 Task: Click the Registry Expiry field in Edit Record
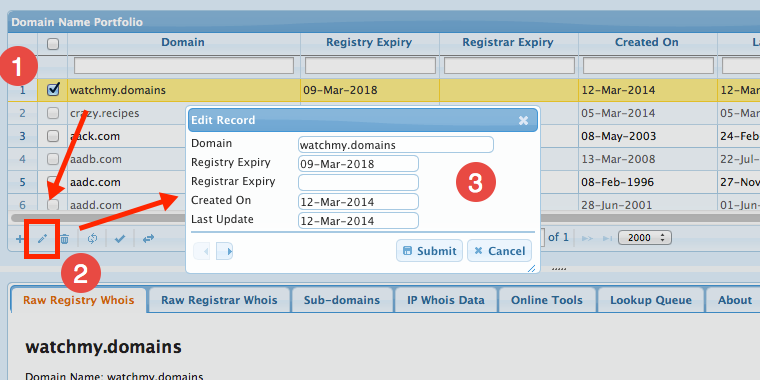[358, 163]
